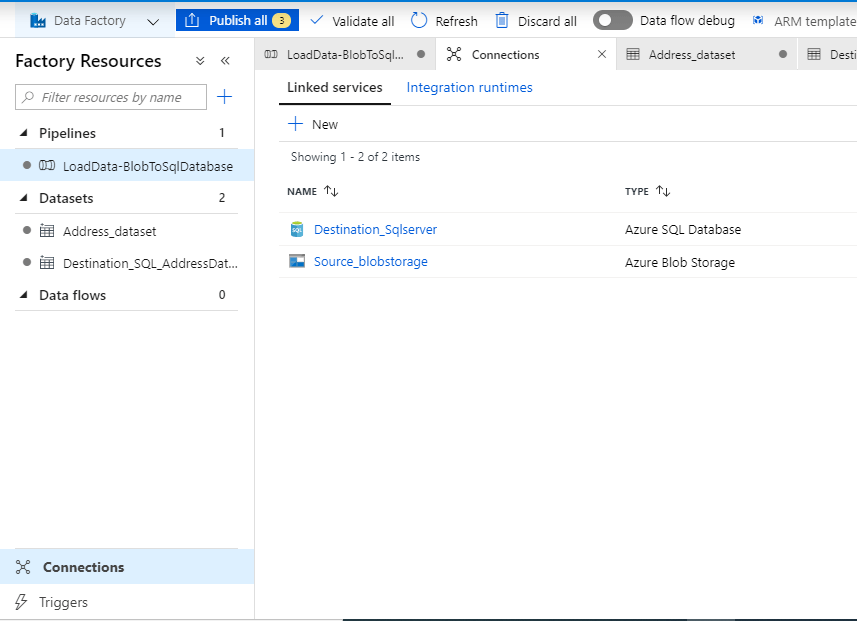Screen dimensions: 857x621
Task: Close the Connections tab
Action: [602, 54]
